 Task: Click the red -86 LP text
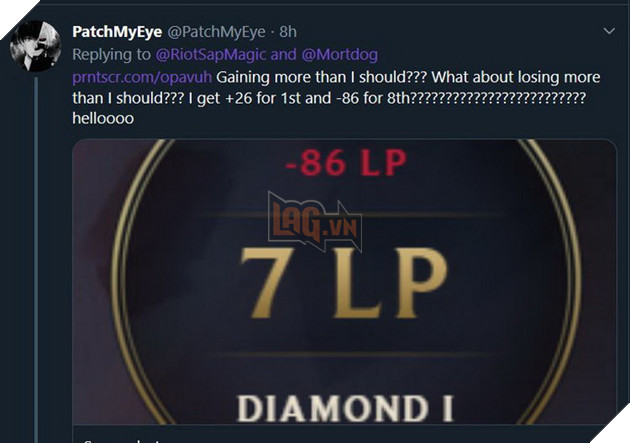click(x=346, y=163)
